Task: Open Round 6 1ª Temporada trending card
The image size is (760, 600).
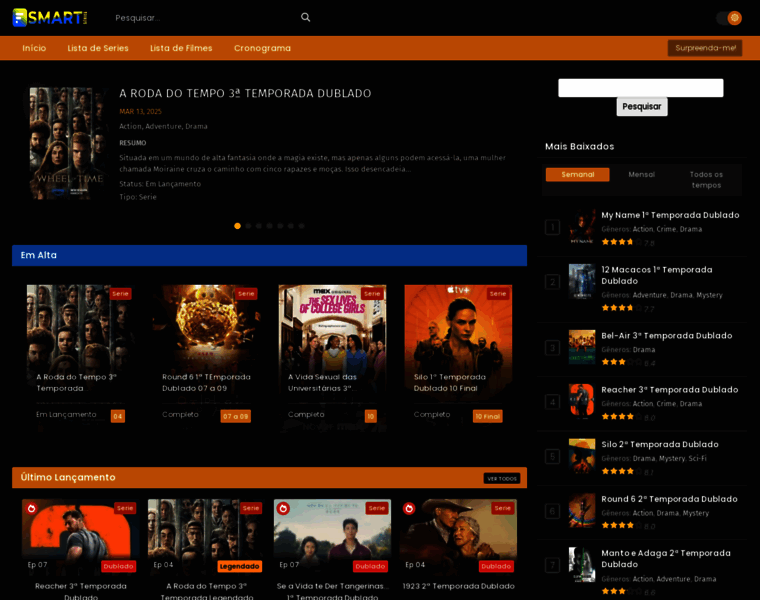Action: (x=206, y=359)
